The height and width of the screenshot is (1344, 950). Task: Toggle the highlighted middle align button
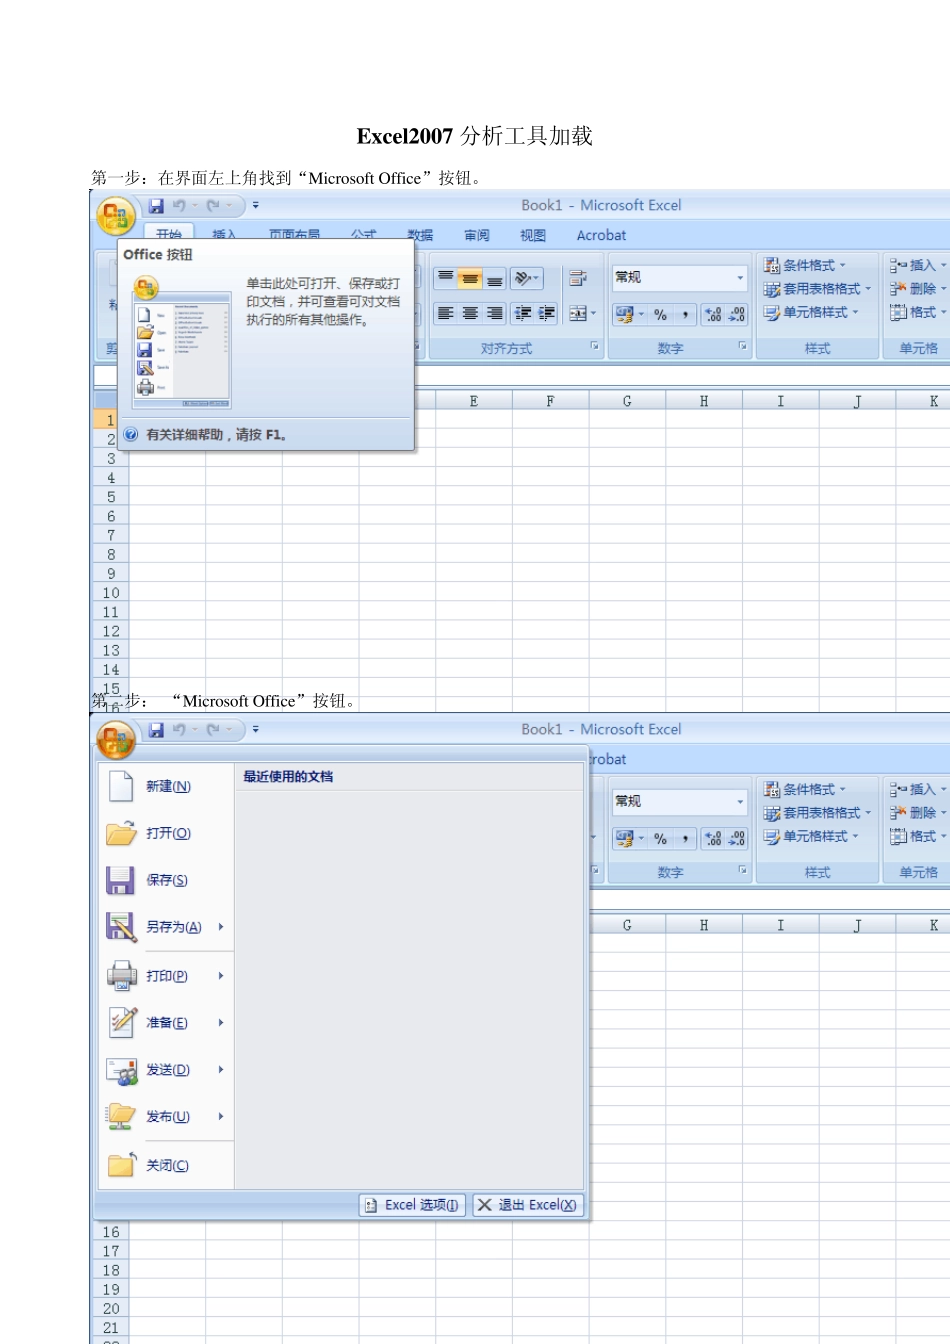coord(470,279)
